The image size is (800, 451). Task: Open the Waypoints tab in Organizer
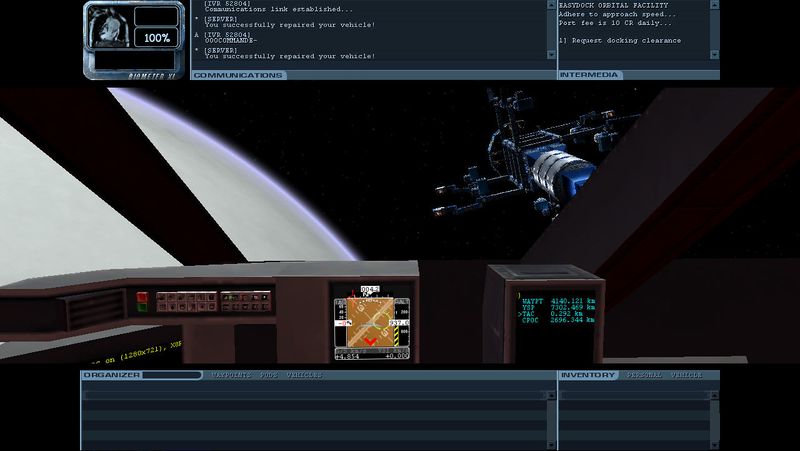click(x=231, y=375)
